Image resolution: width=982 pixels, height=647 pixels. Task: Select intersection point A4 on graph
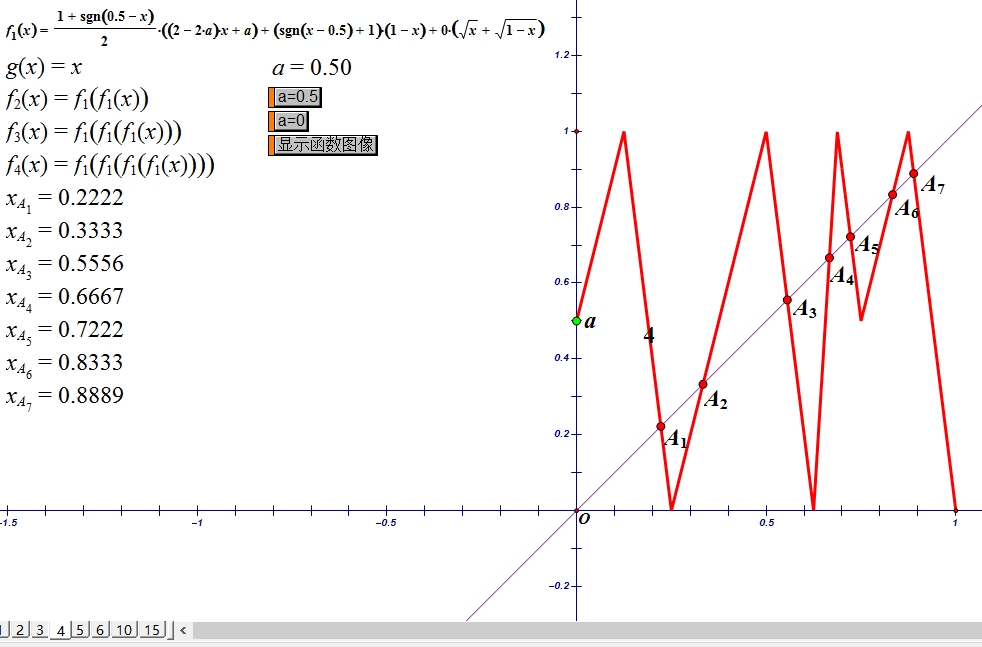point(829,258)
